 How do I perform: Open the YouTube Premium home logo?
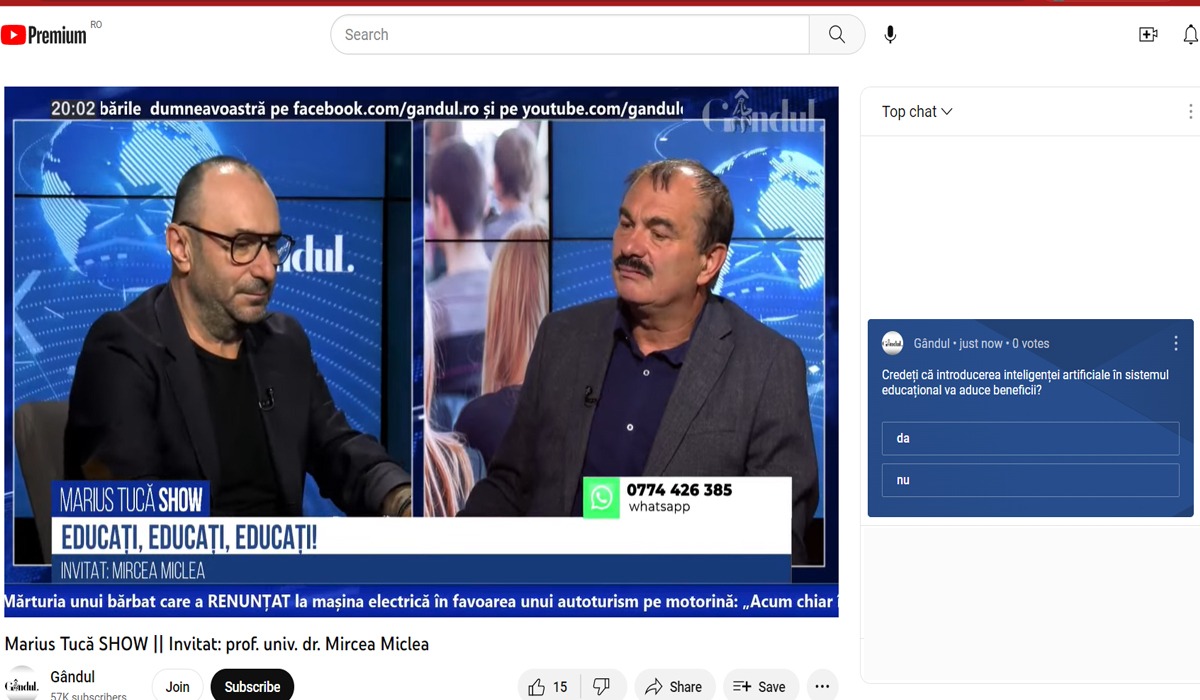tap(44, 35)
